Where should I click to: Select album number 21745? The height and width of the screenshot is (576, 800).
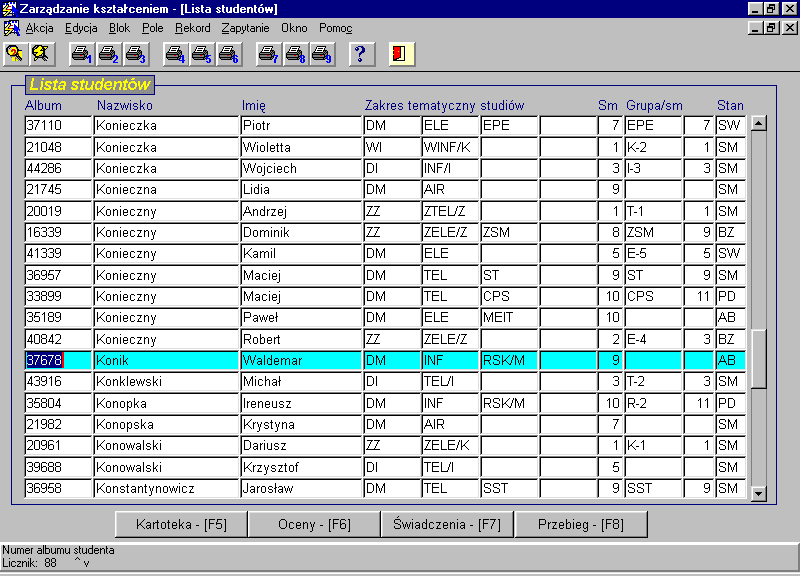pyautogui.click(x=58, y=190)
